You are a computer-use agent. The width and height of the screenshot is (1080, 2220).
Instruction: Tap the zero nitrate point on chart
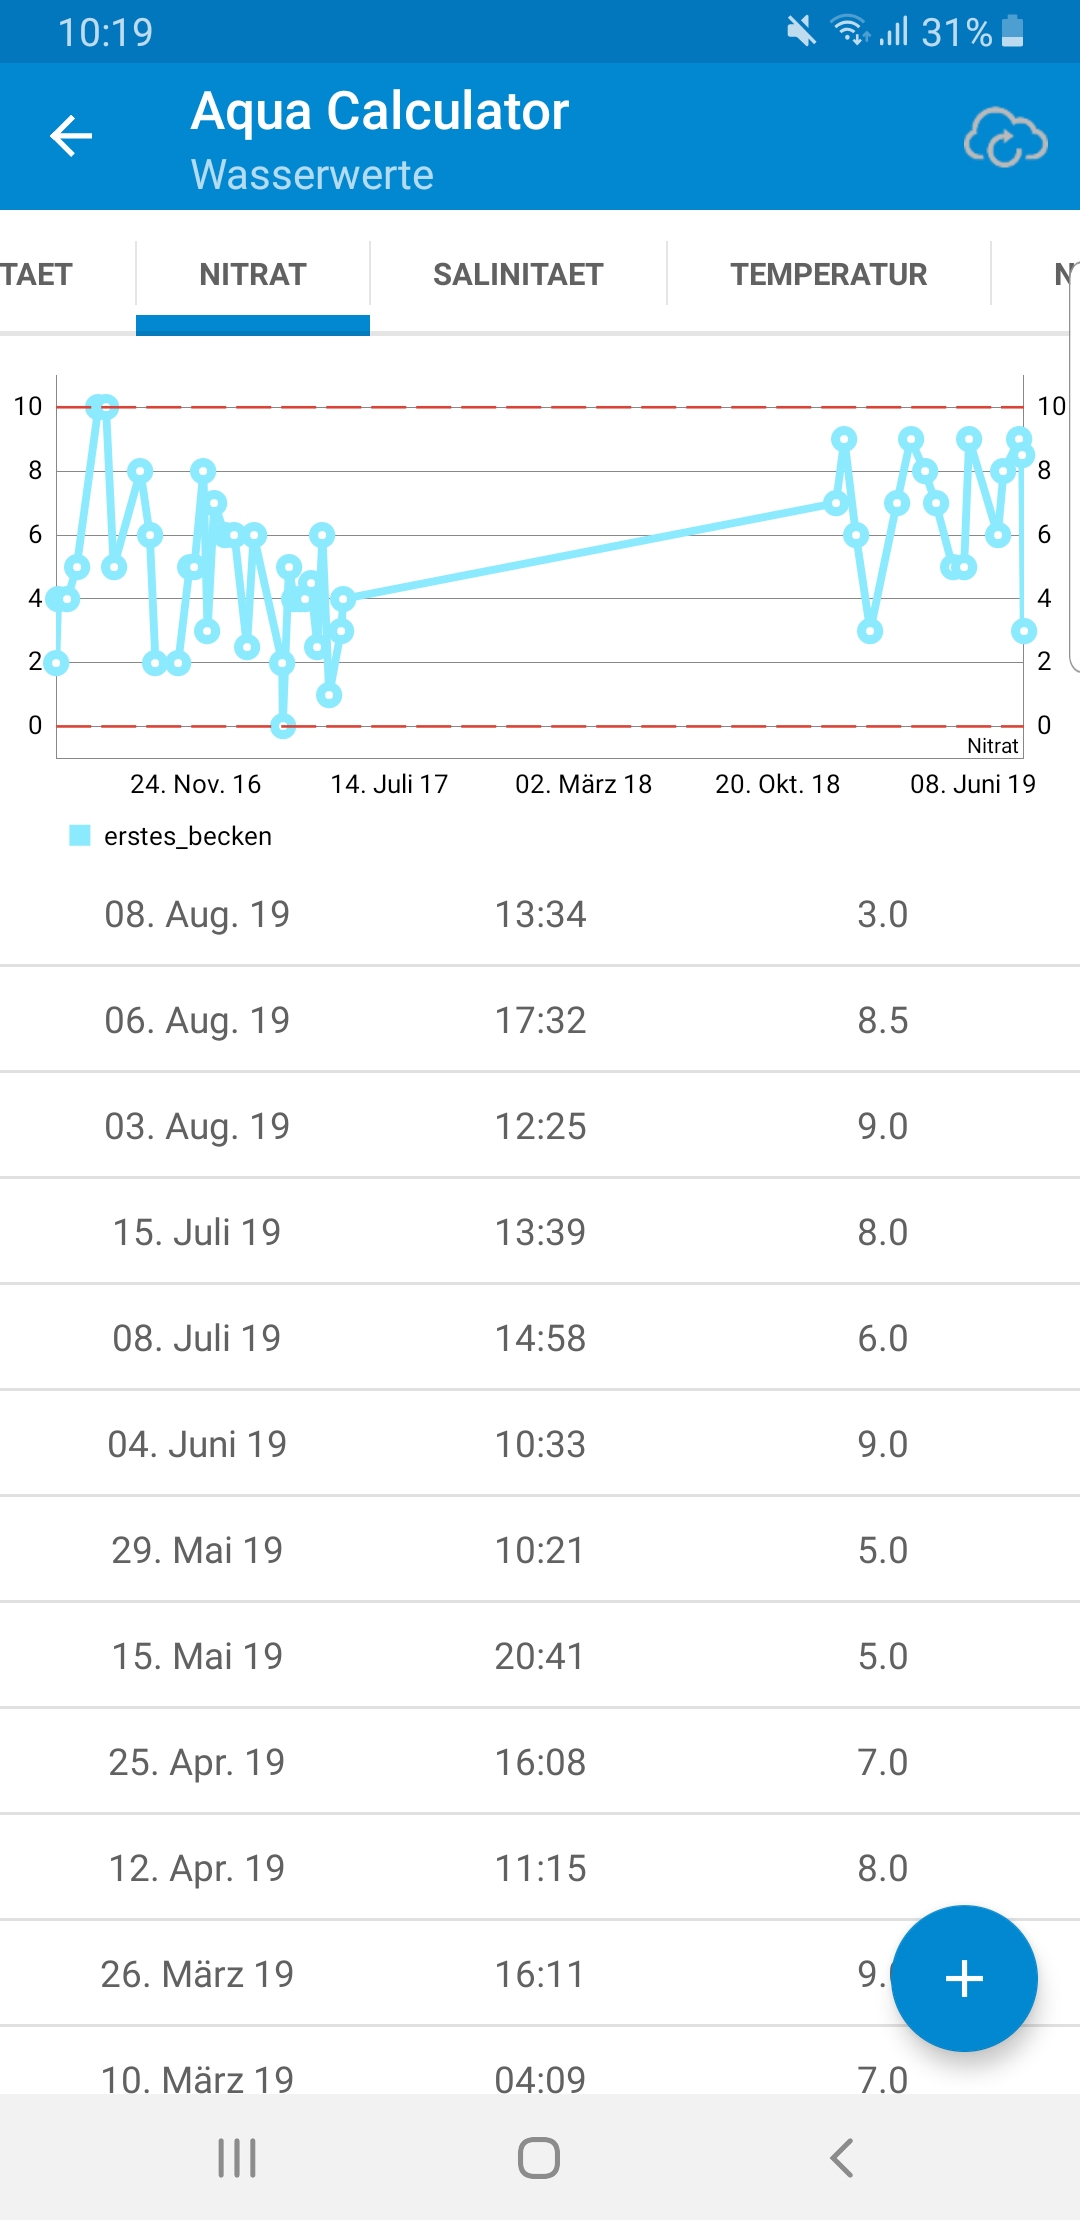[x=283, y=726]
